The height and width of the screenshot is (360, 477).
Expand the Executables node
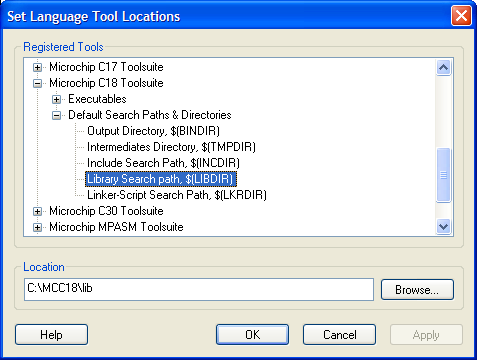point(56,100)
